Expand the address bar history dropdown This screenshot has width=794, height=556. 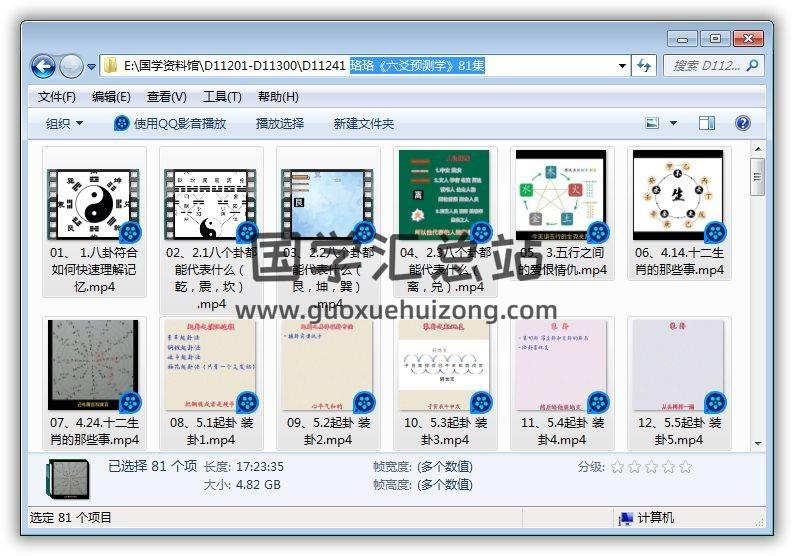tap(622, 66)
